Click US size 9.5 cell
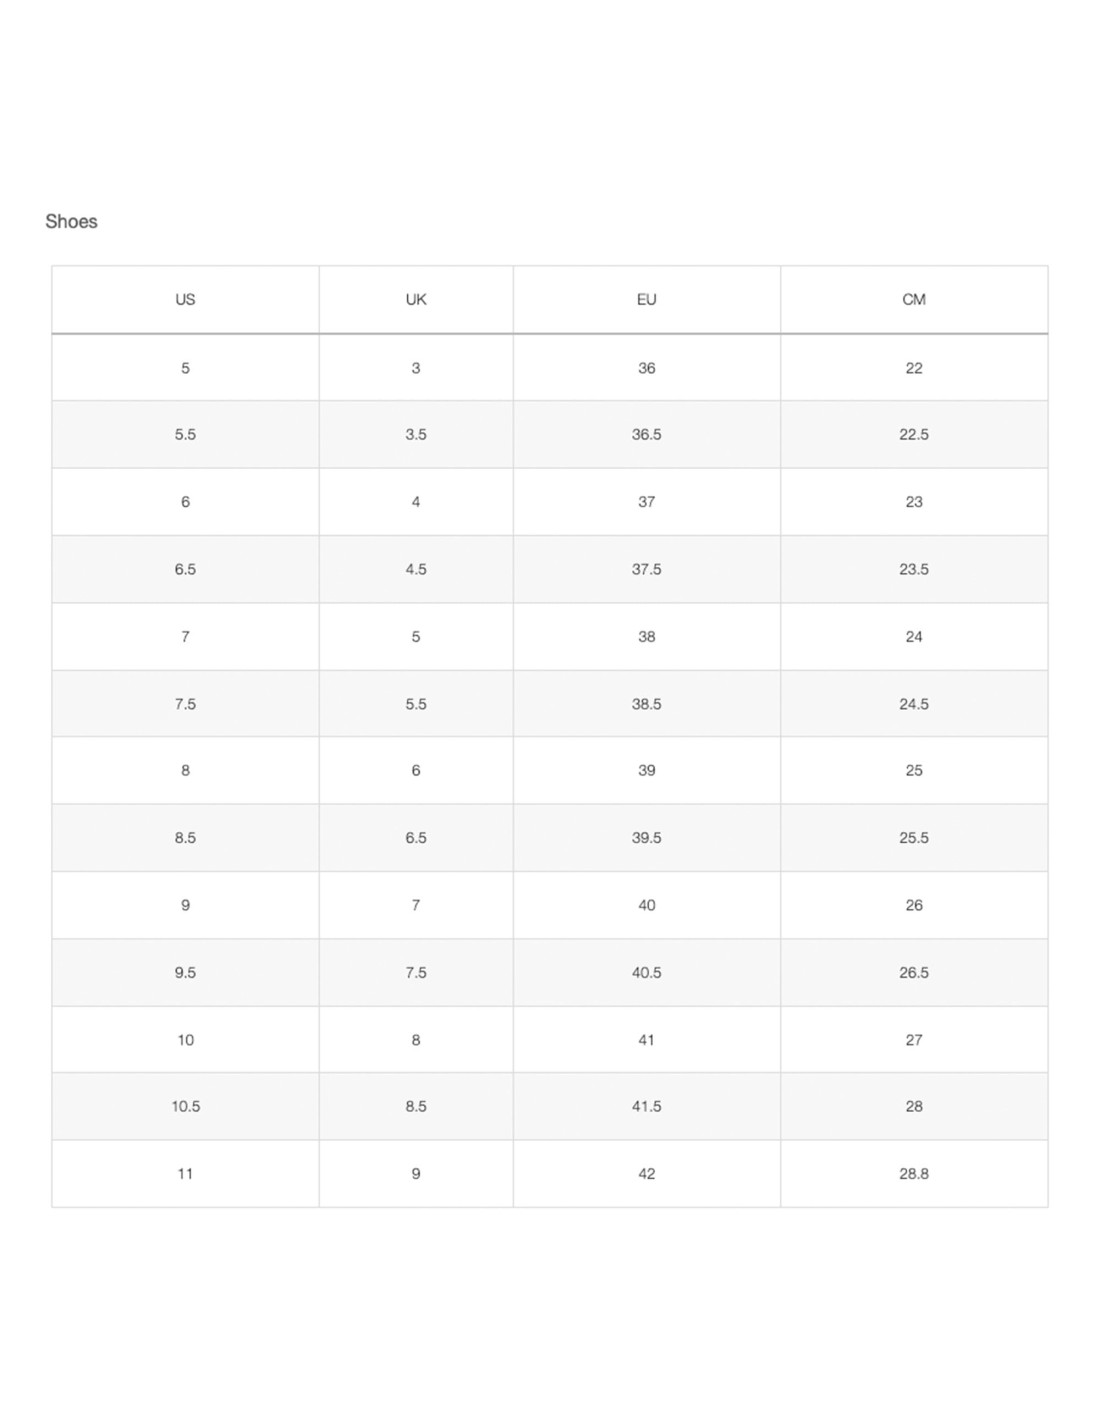This screenshot has height=1422, width=1100. 185,973
